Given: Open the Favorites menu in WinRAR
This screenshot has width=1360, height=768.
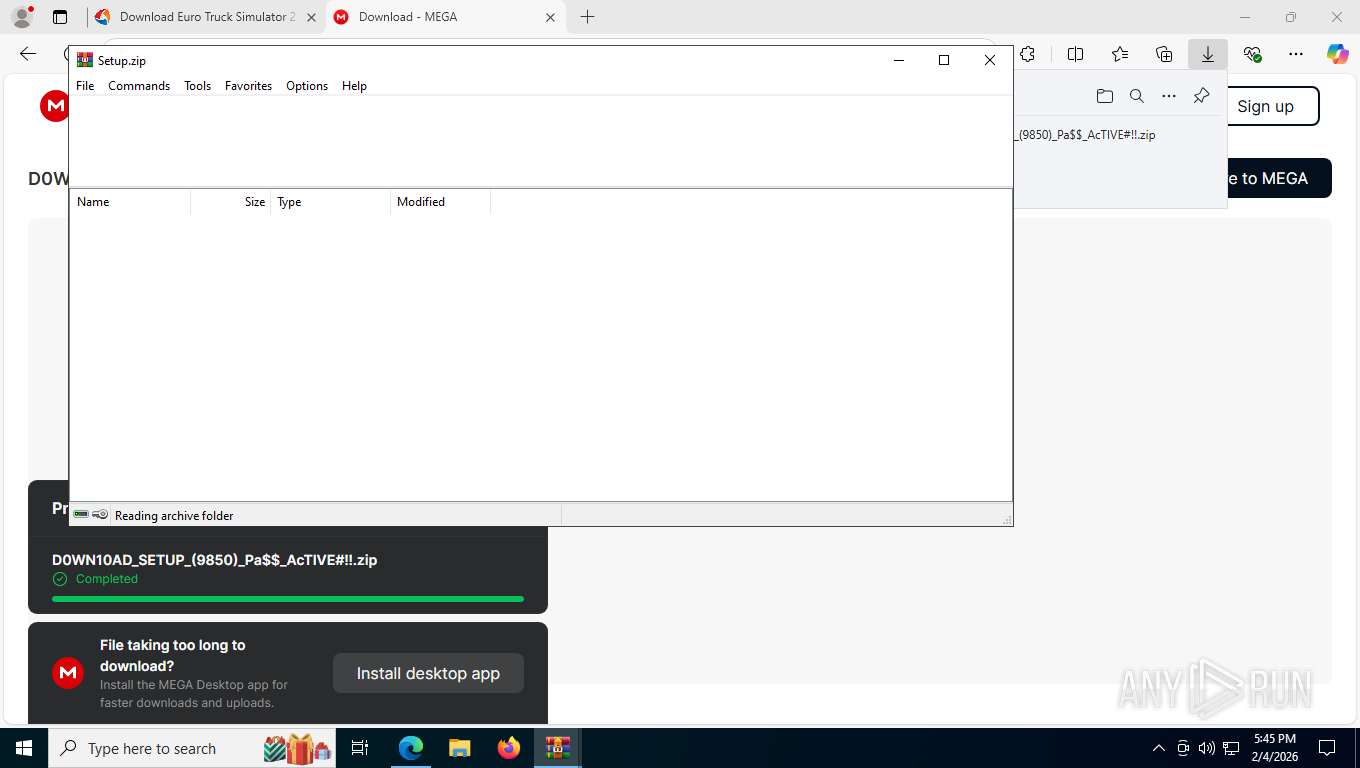Looking at the screenshot, I should 248,86.
